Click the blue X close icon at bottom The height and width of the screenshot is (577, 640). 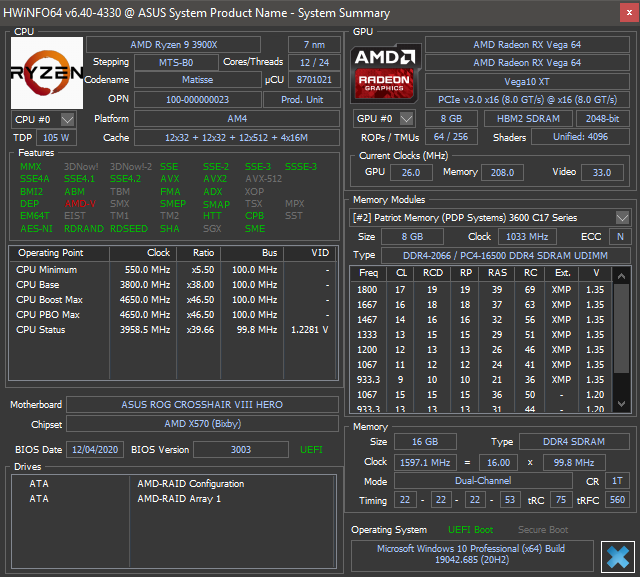click(x=618, y=557)
